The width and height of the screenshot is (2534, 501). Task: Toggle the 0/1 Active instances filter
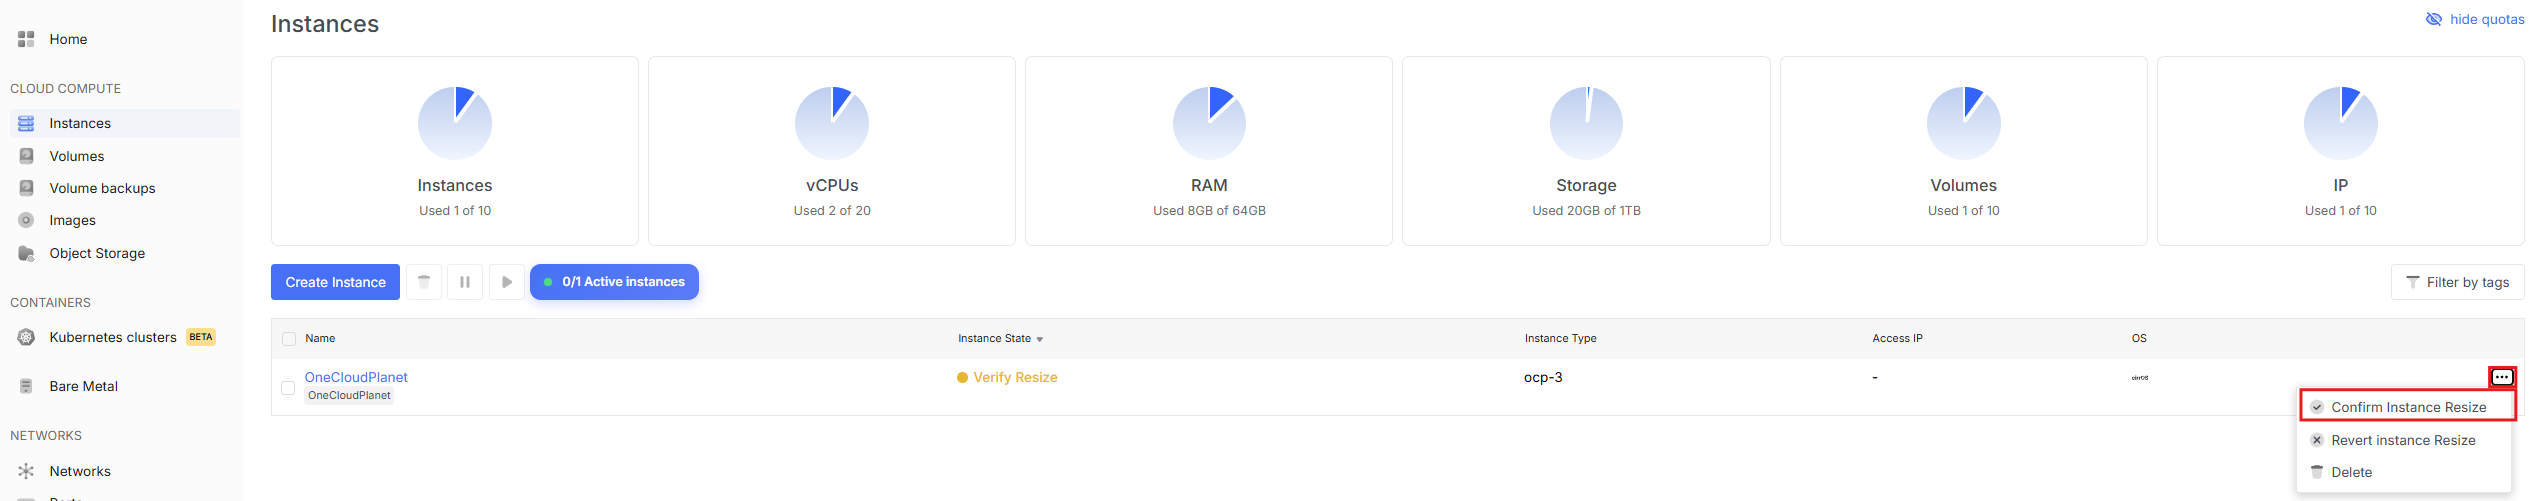pyautogui.click(x=614, y=282)
